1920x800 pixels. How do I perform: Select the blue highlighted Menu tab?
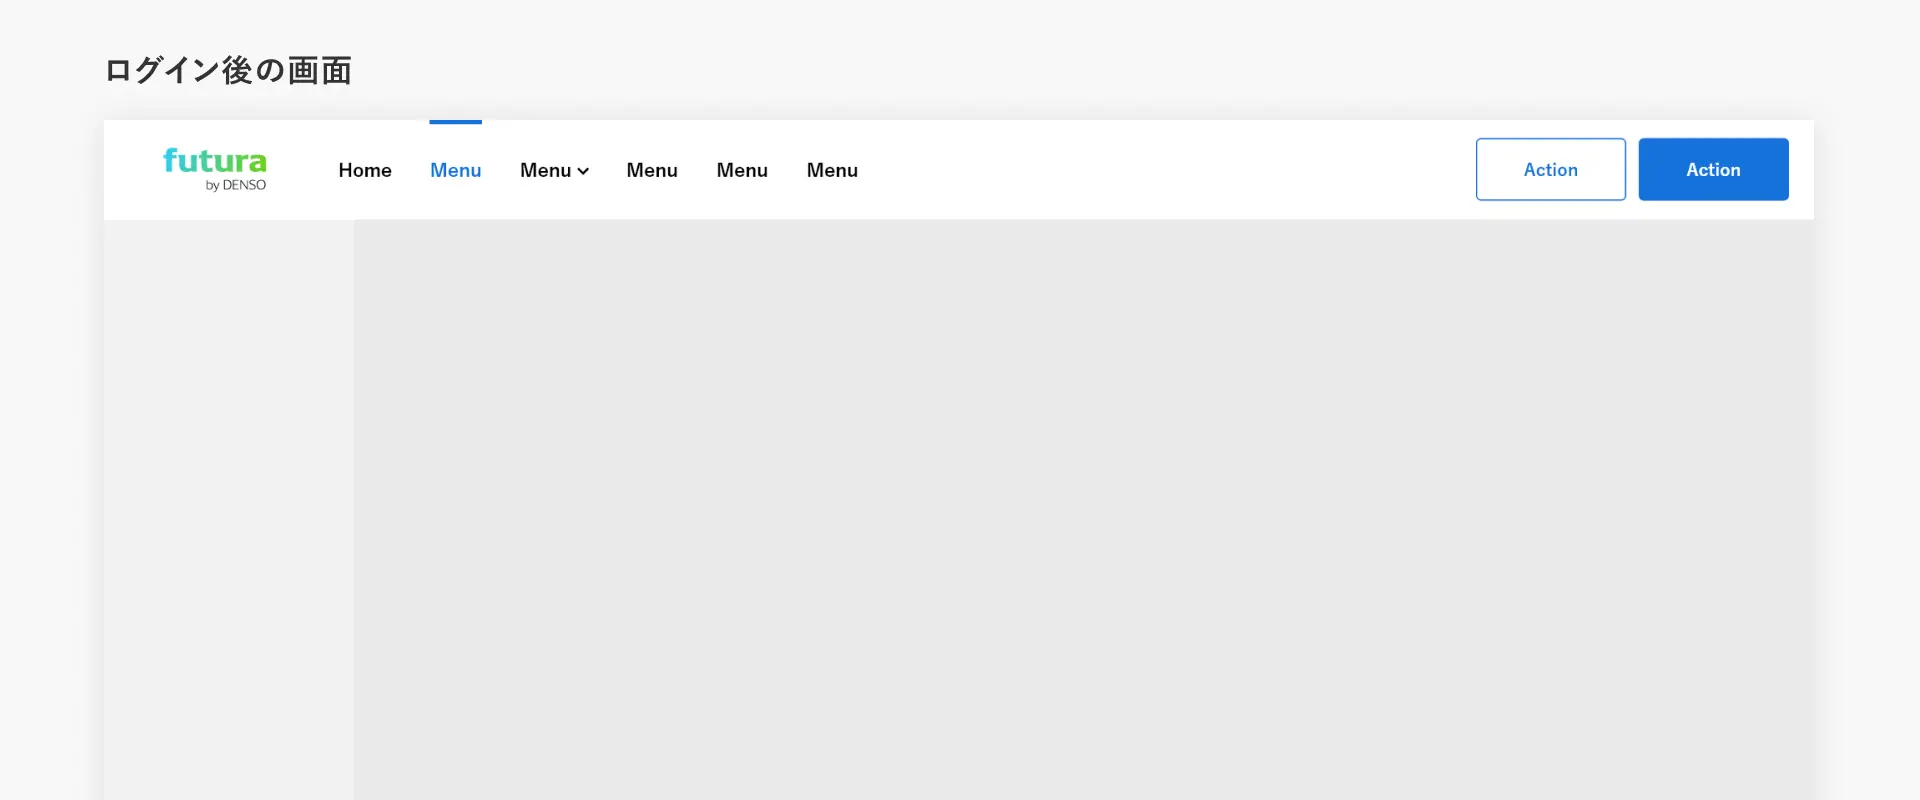[x=455, y=170]
